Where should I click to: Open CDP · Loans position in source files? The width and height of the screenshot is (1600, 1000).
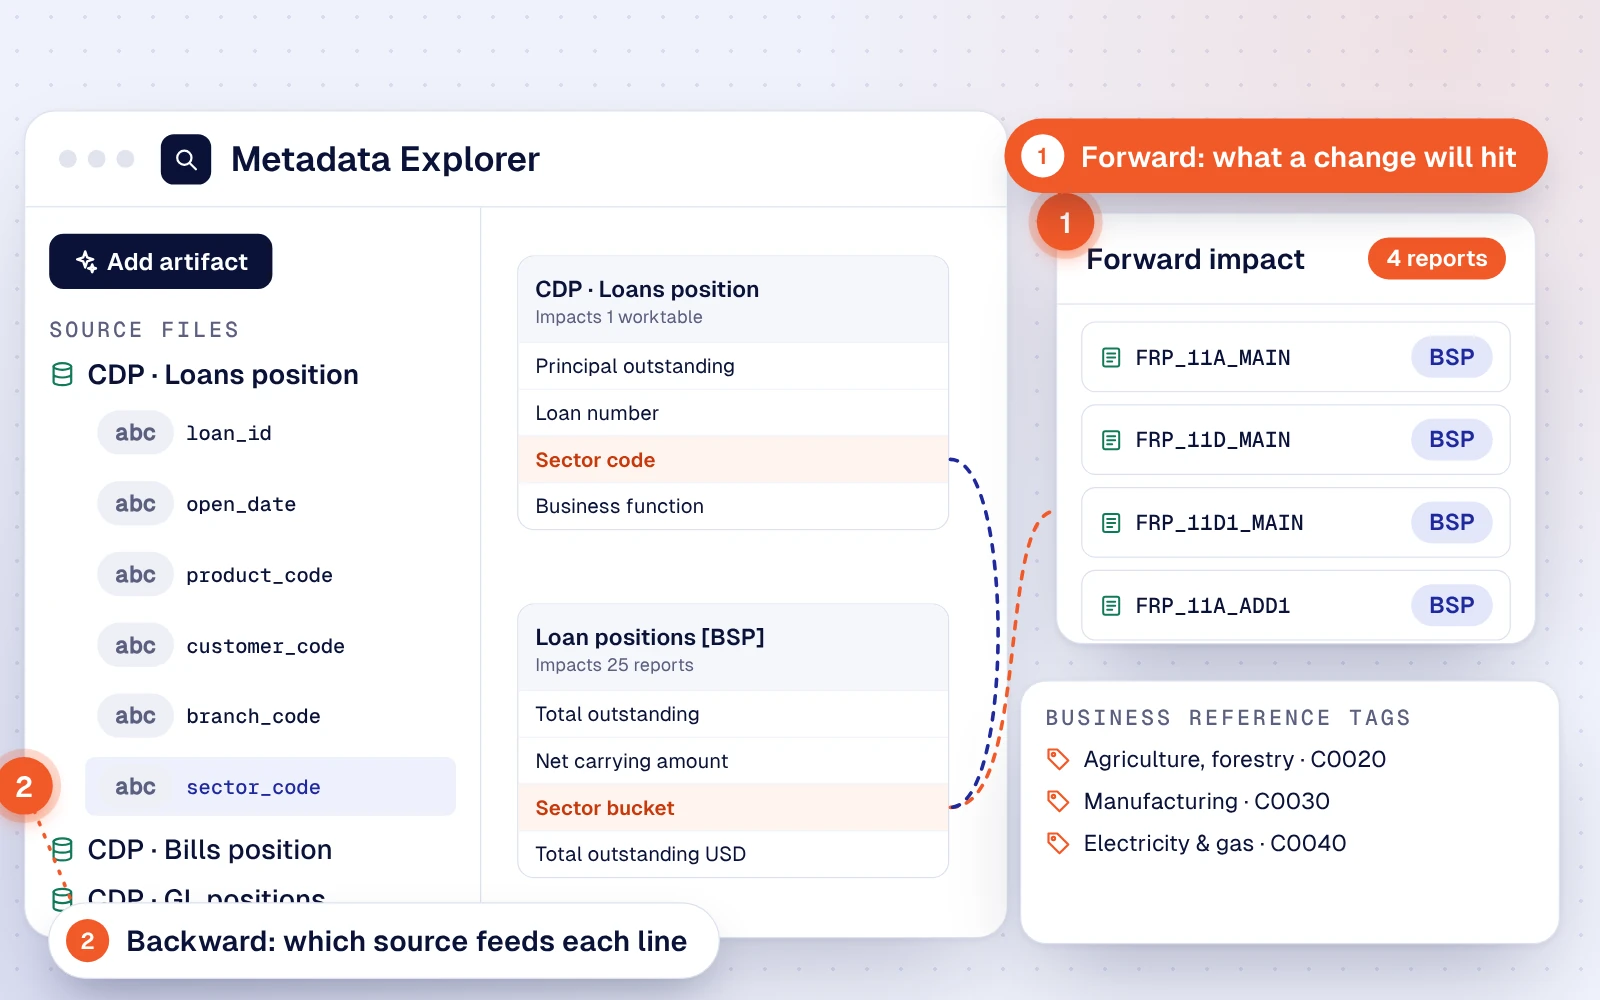coord(222,375)
